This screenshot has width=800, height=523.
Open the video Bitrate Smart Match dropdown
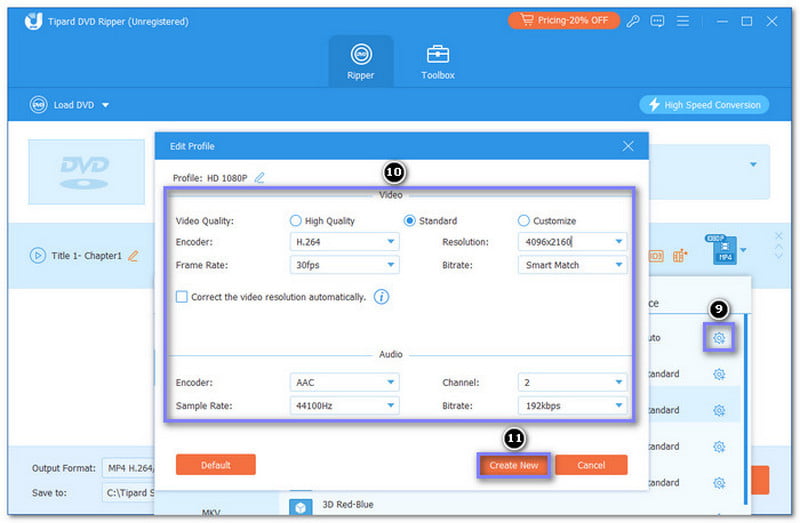(572, 265)
